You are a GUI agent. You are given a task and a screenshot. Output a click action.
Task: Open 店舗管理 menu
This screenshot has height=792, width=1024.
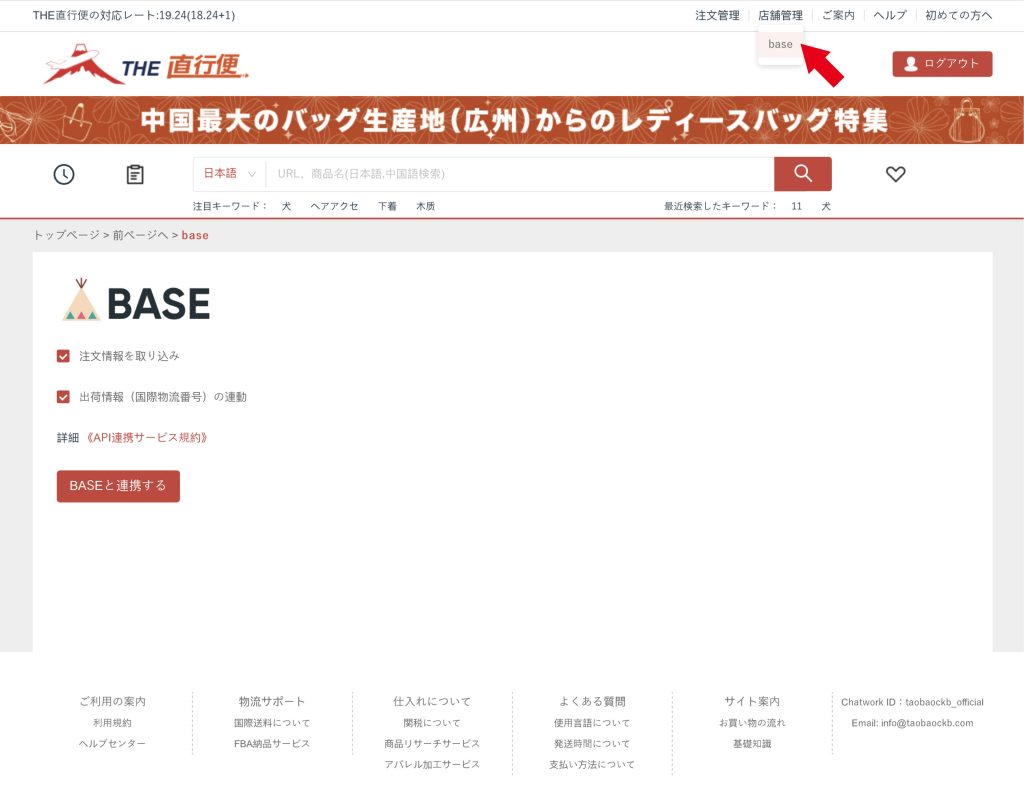pos(780,15)
